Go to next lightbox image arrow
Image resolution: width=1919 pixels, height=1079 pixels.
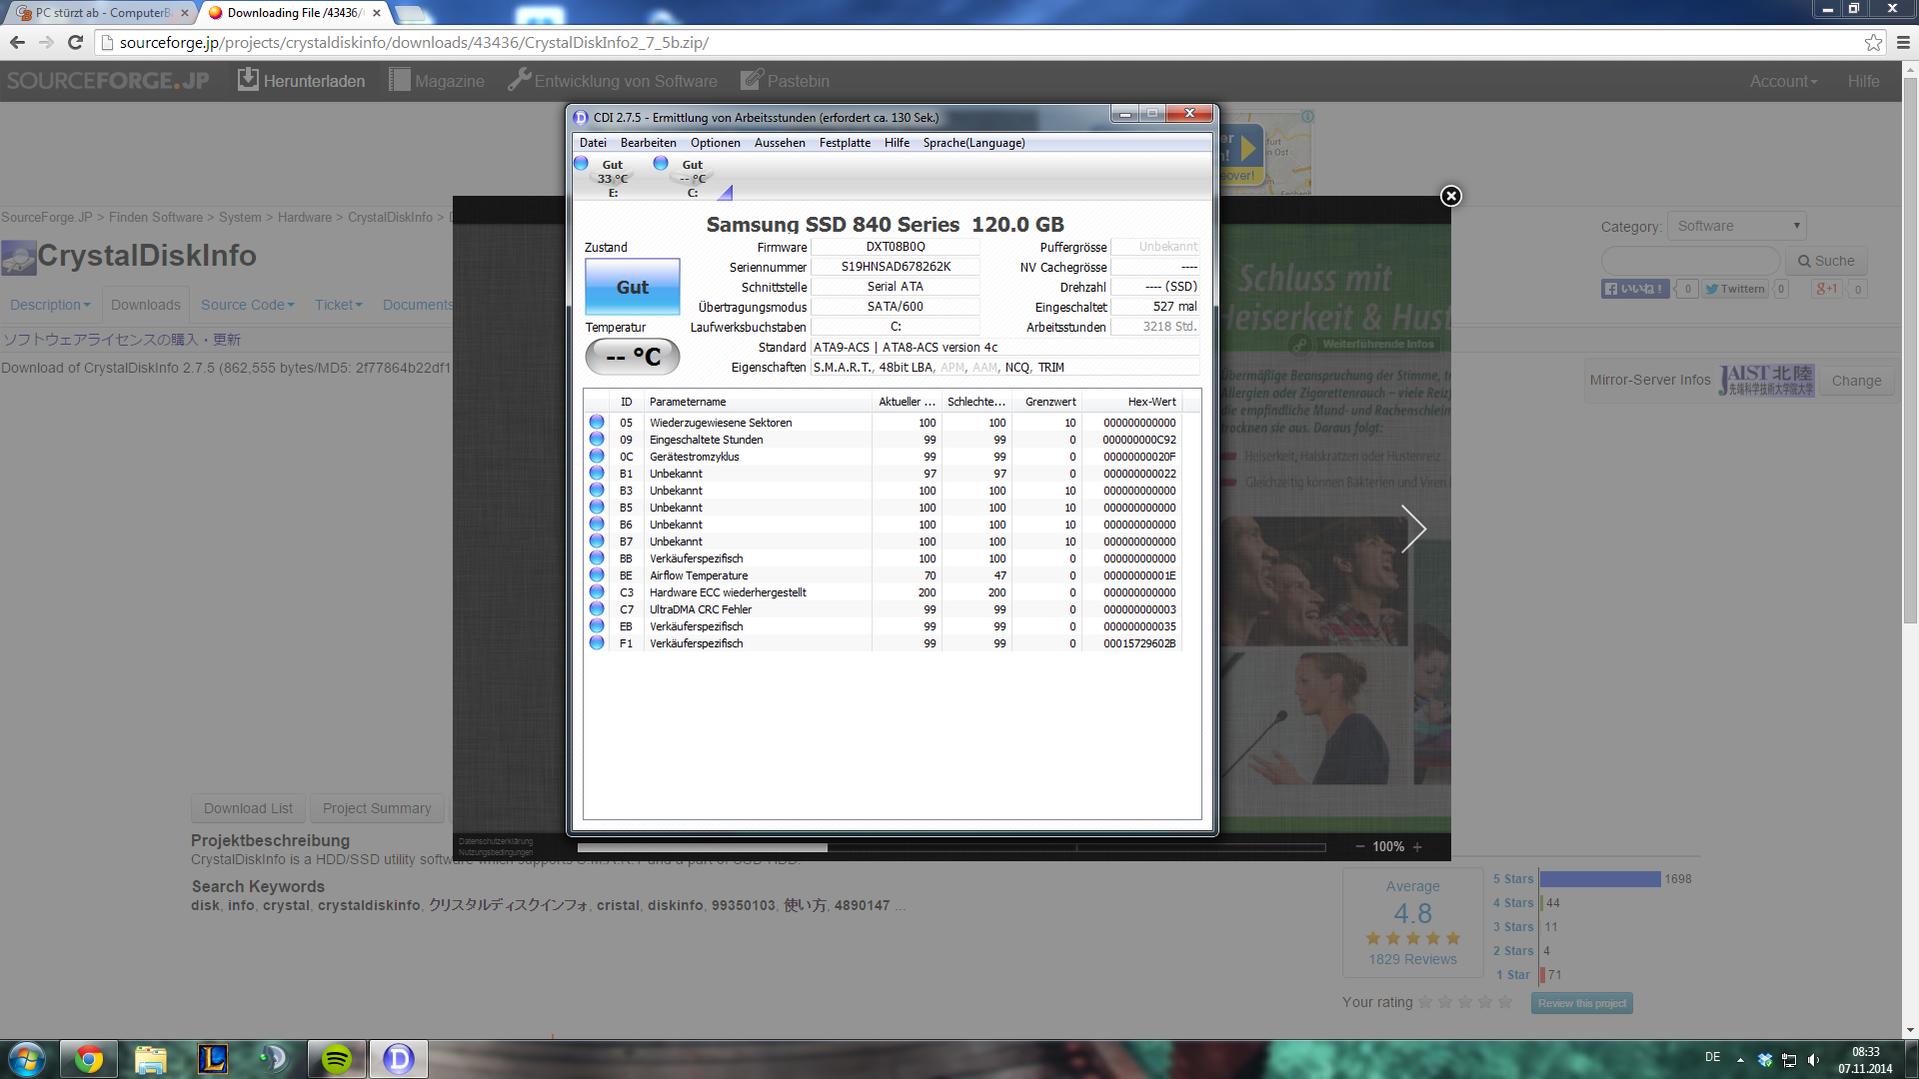click(x=1412, y=529)
